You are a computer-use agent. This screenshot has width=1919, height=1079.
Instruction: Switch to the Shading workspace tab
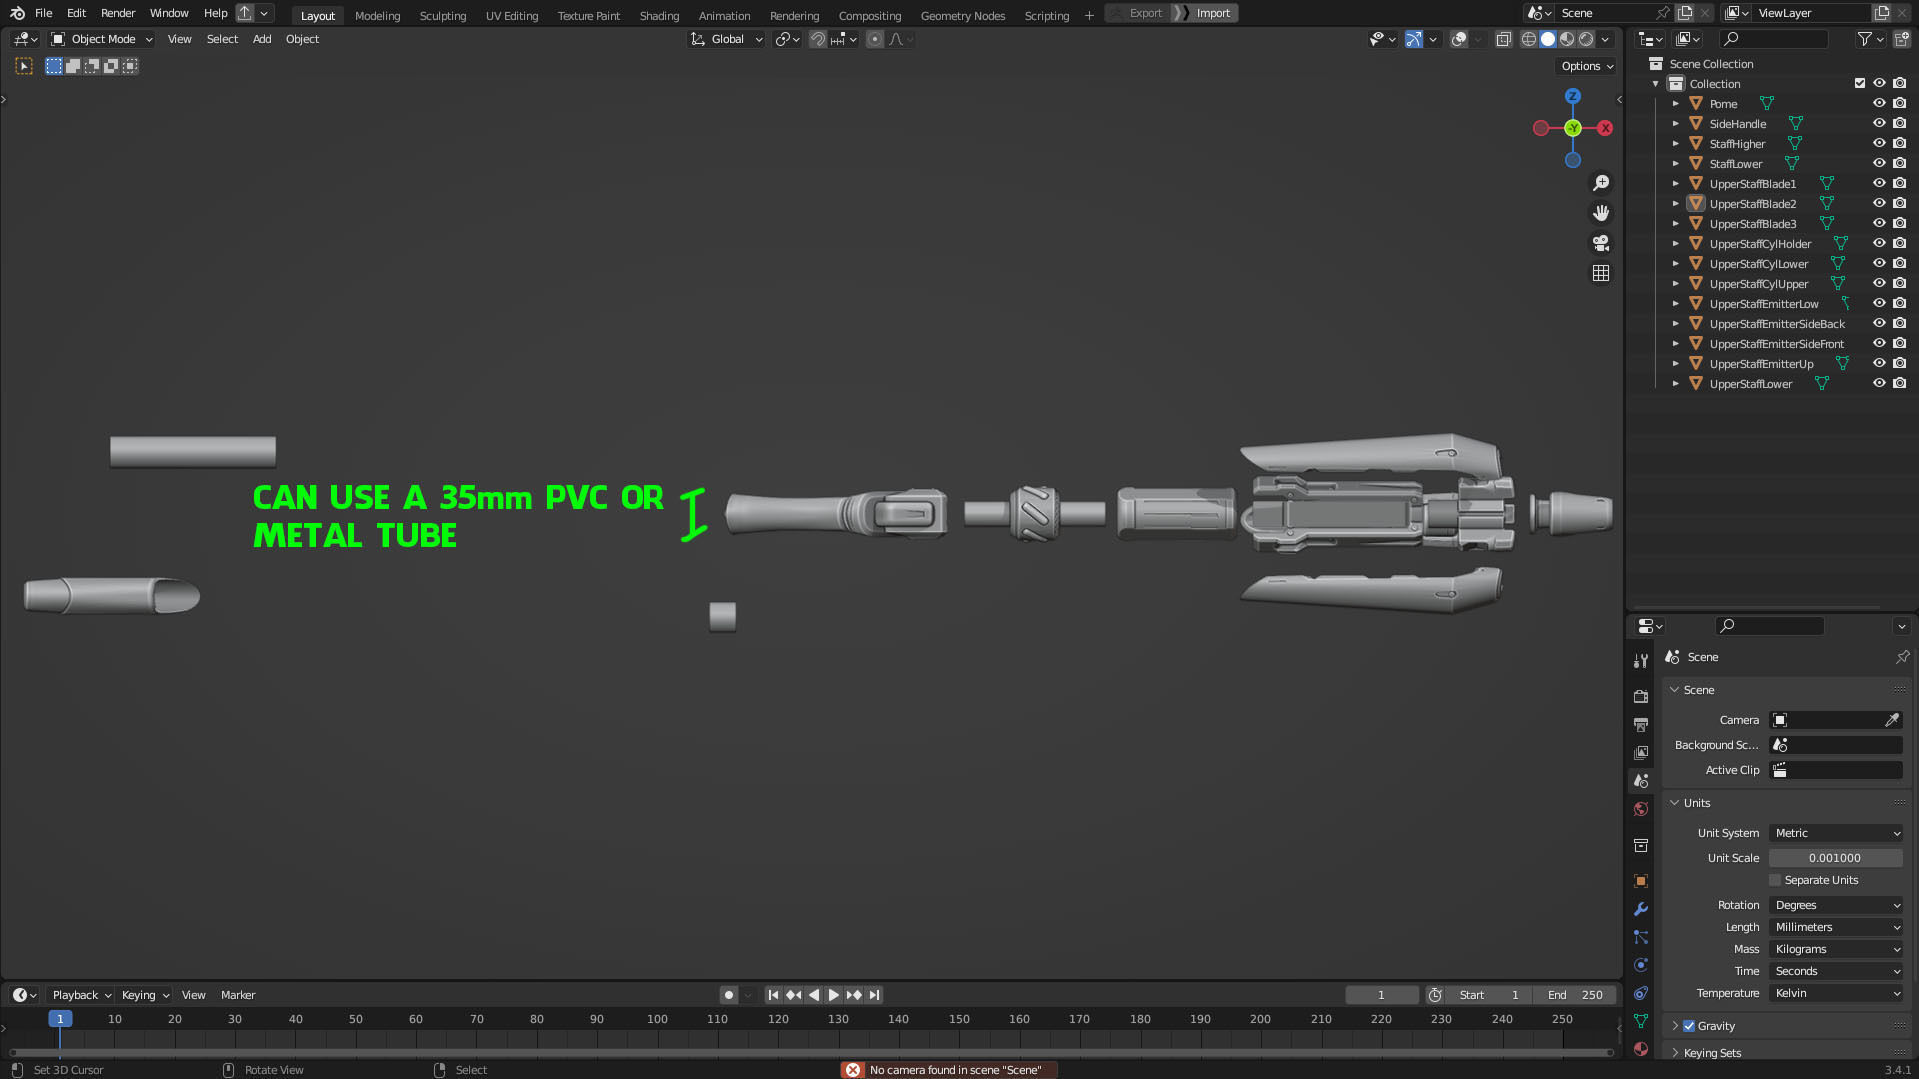point(659,15)
